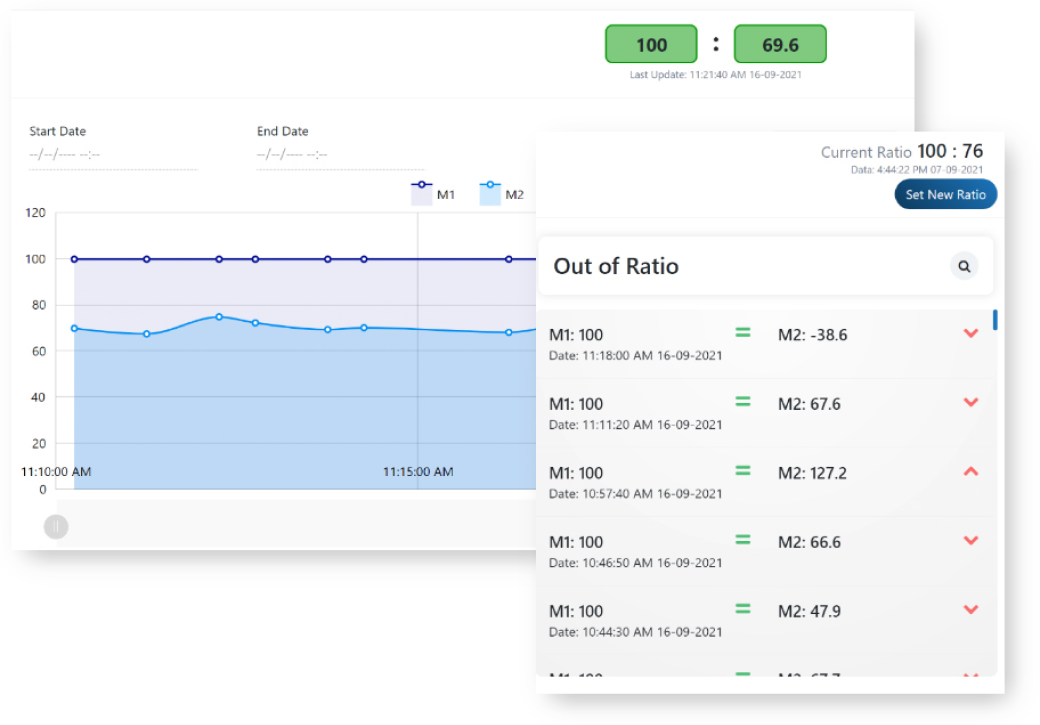The height and width of the screenshot is (725, 1040).
Task: Click Current Ratio 100 : 76 text
Action: (902, 152)
